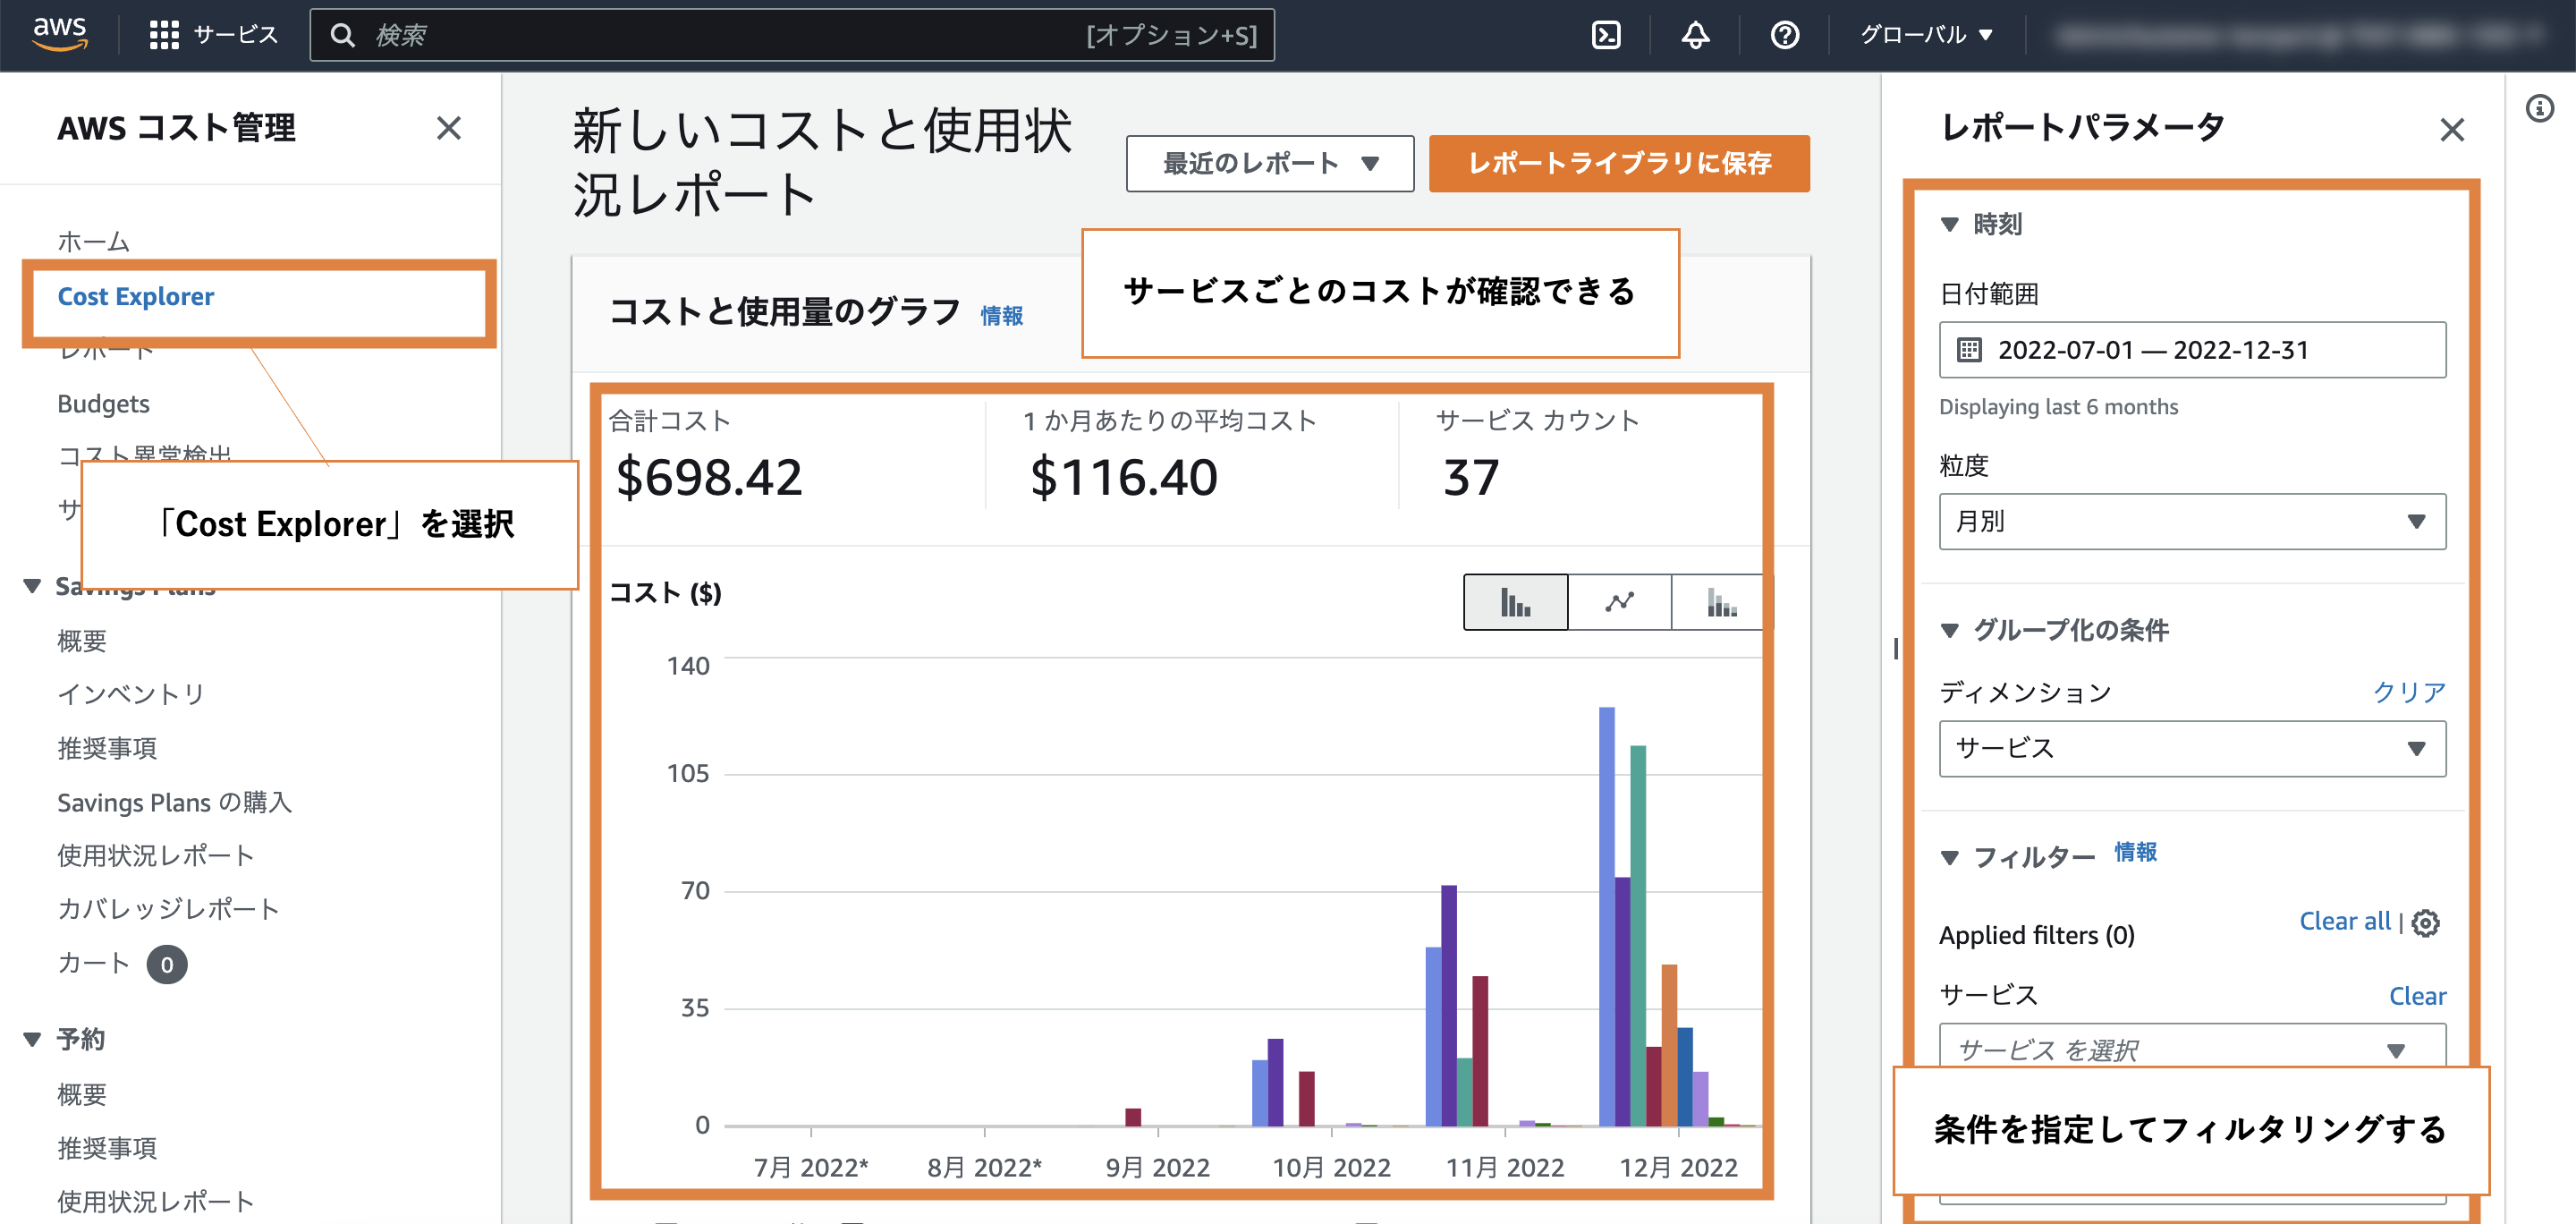Click the サービス label in top nav
Image resolution: width=2576 pixels, height=1224 pixels.
236,35
